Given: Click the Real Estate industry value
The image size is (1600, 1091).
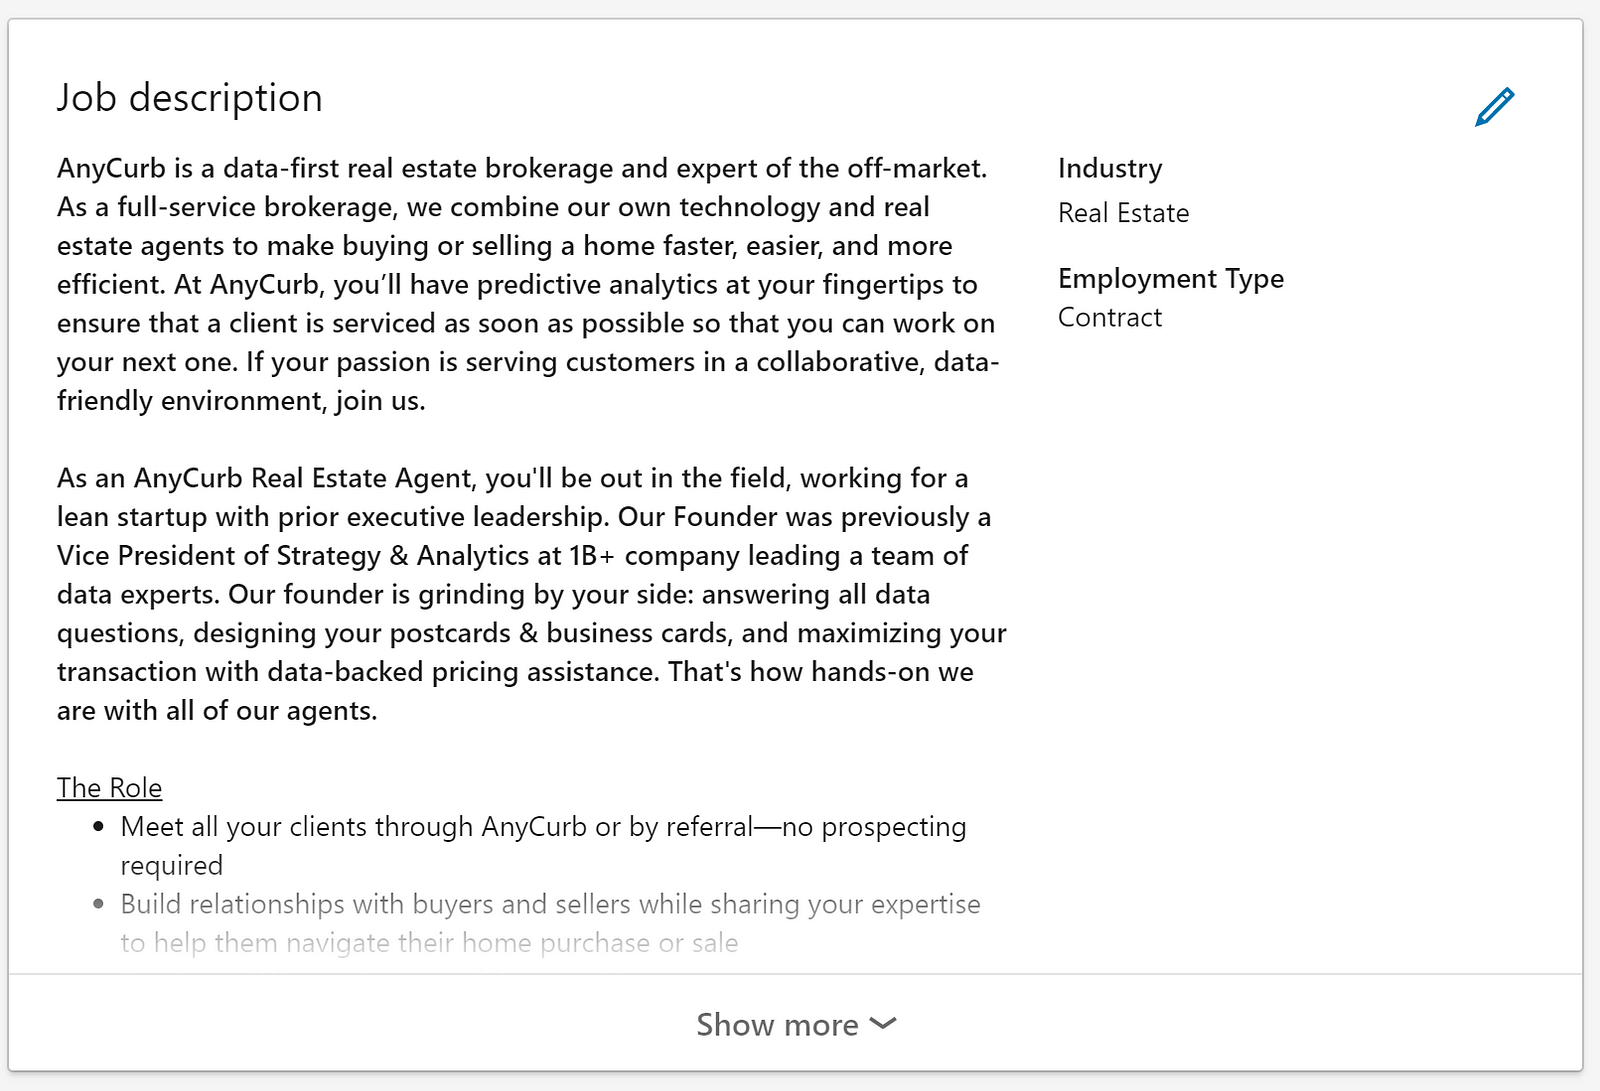Looking at the screenshot, I should coord(1123,213).
